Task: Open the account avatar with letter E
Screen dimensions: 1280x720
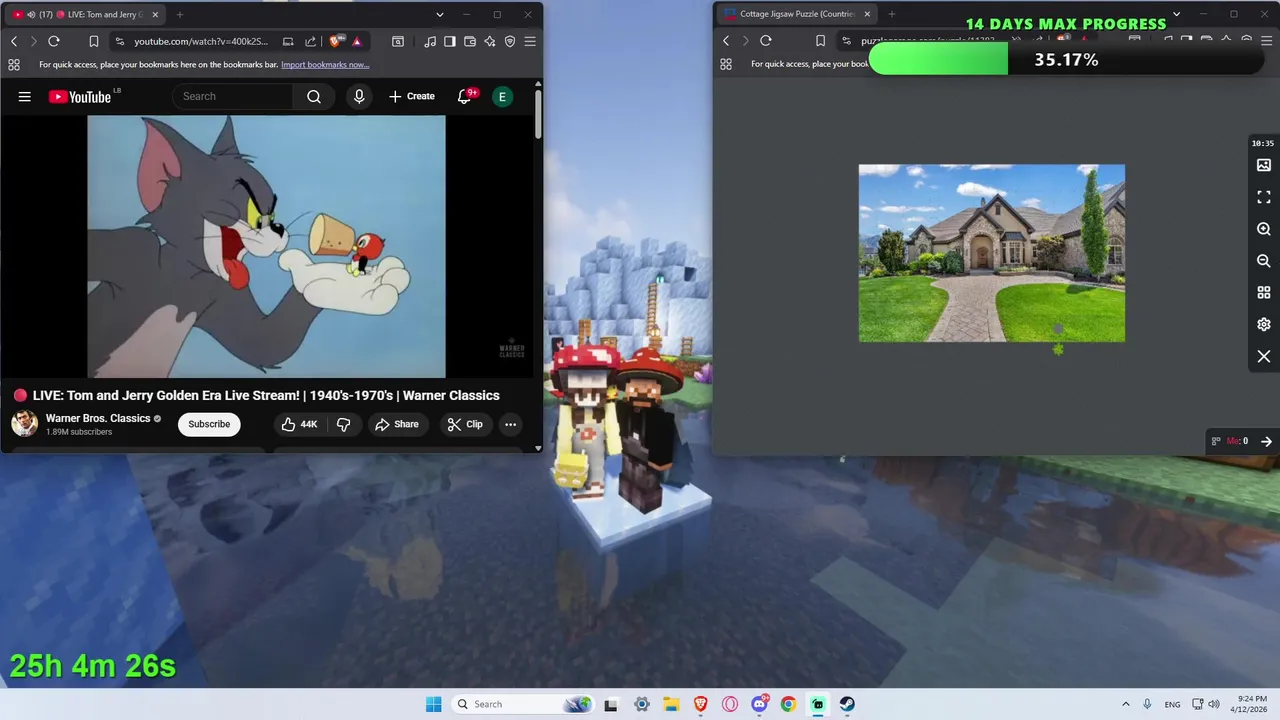Action: pos(502,96)
